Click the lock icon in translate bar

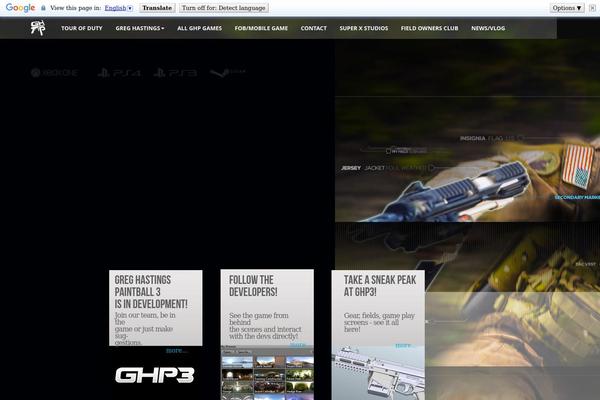[x=43, y=8]
